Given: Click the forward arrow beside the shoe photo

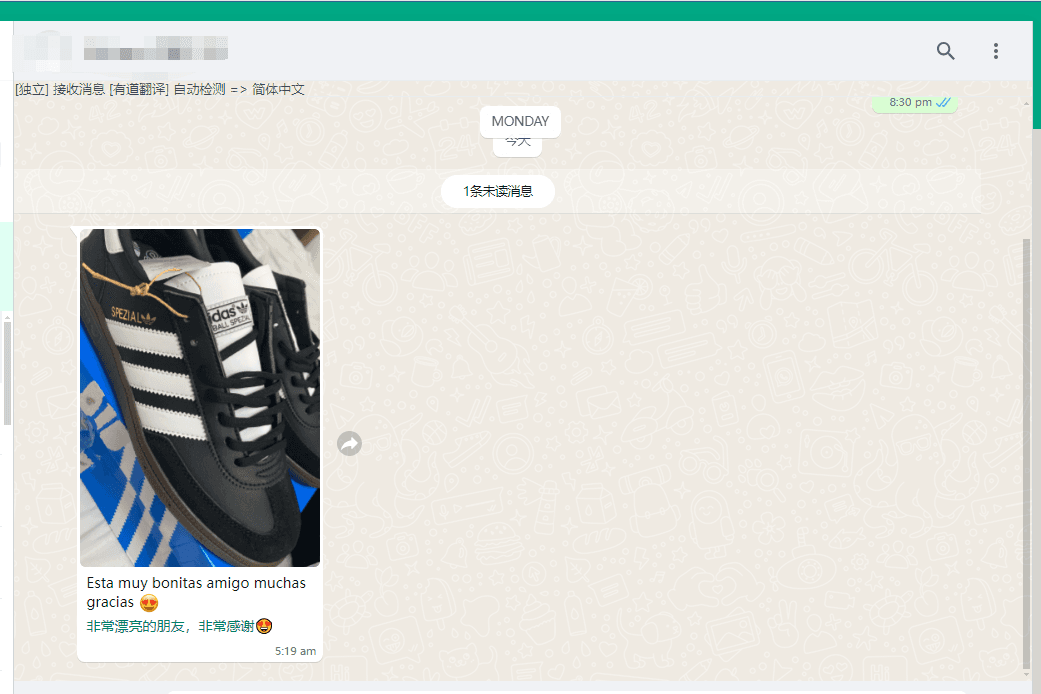Looking at the screenshot, I should pos(349,443).
